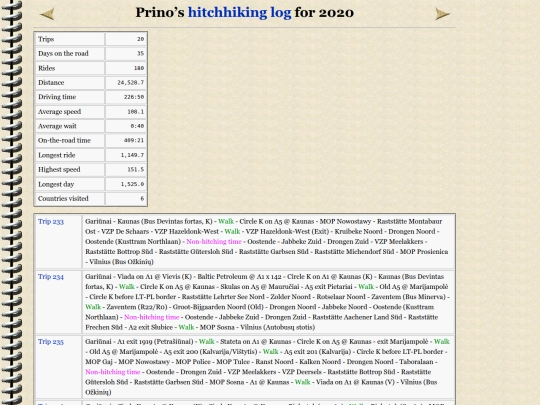
Task: Open the Trip 235 link
Action: click(x=51, y=342)
